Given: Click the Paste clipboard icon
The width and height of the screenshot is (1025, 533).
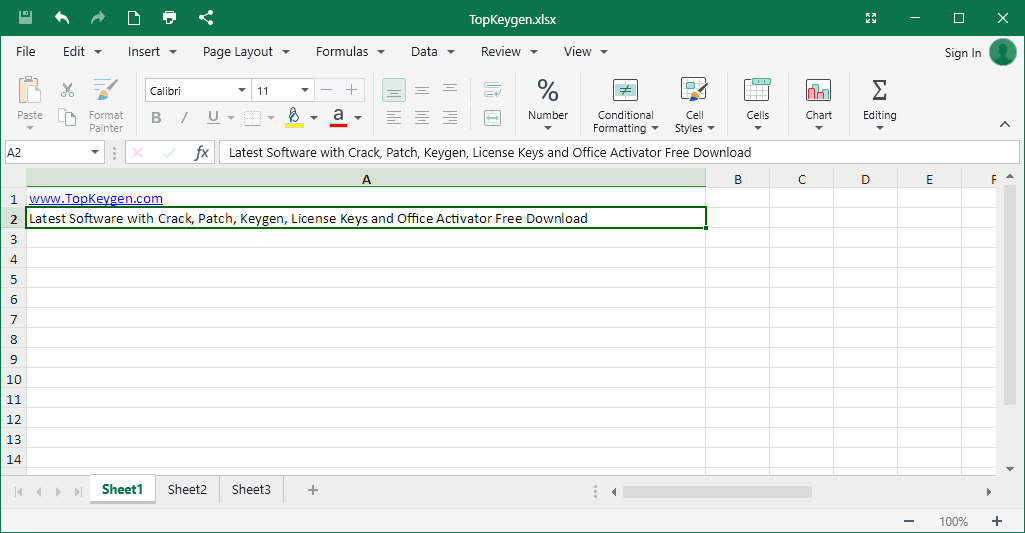Looking at the screenshot, I should 29,90.
